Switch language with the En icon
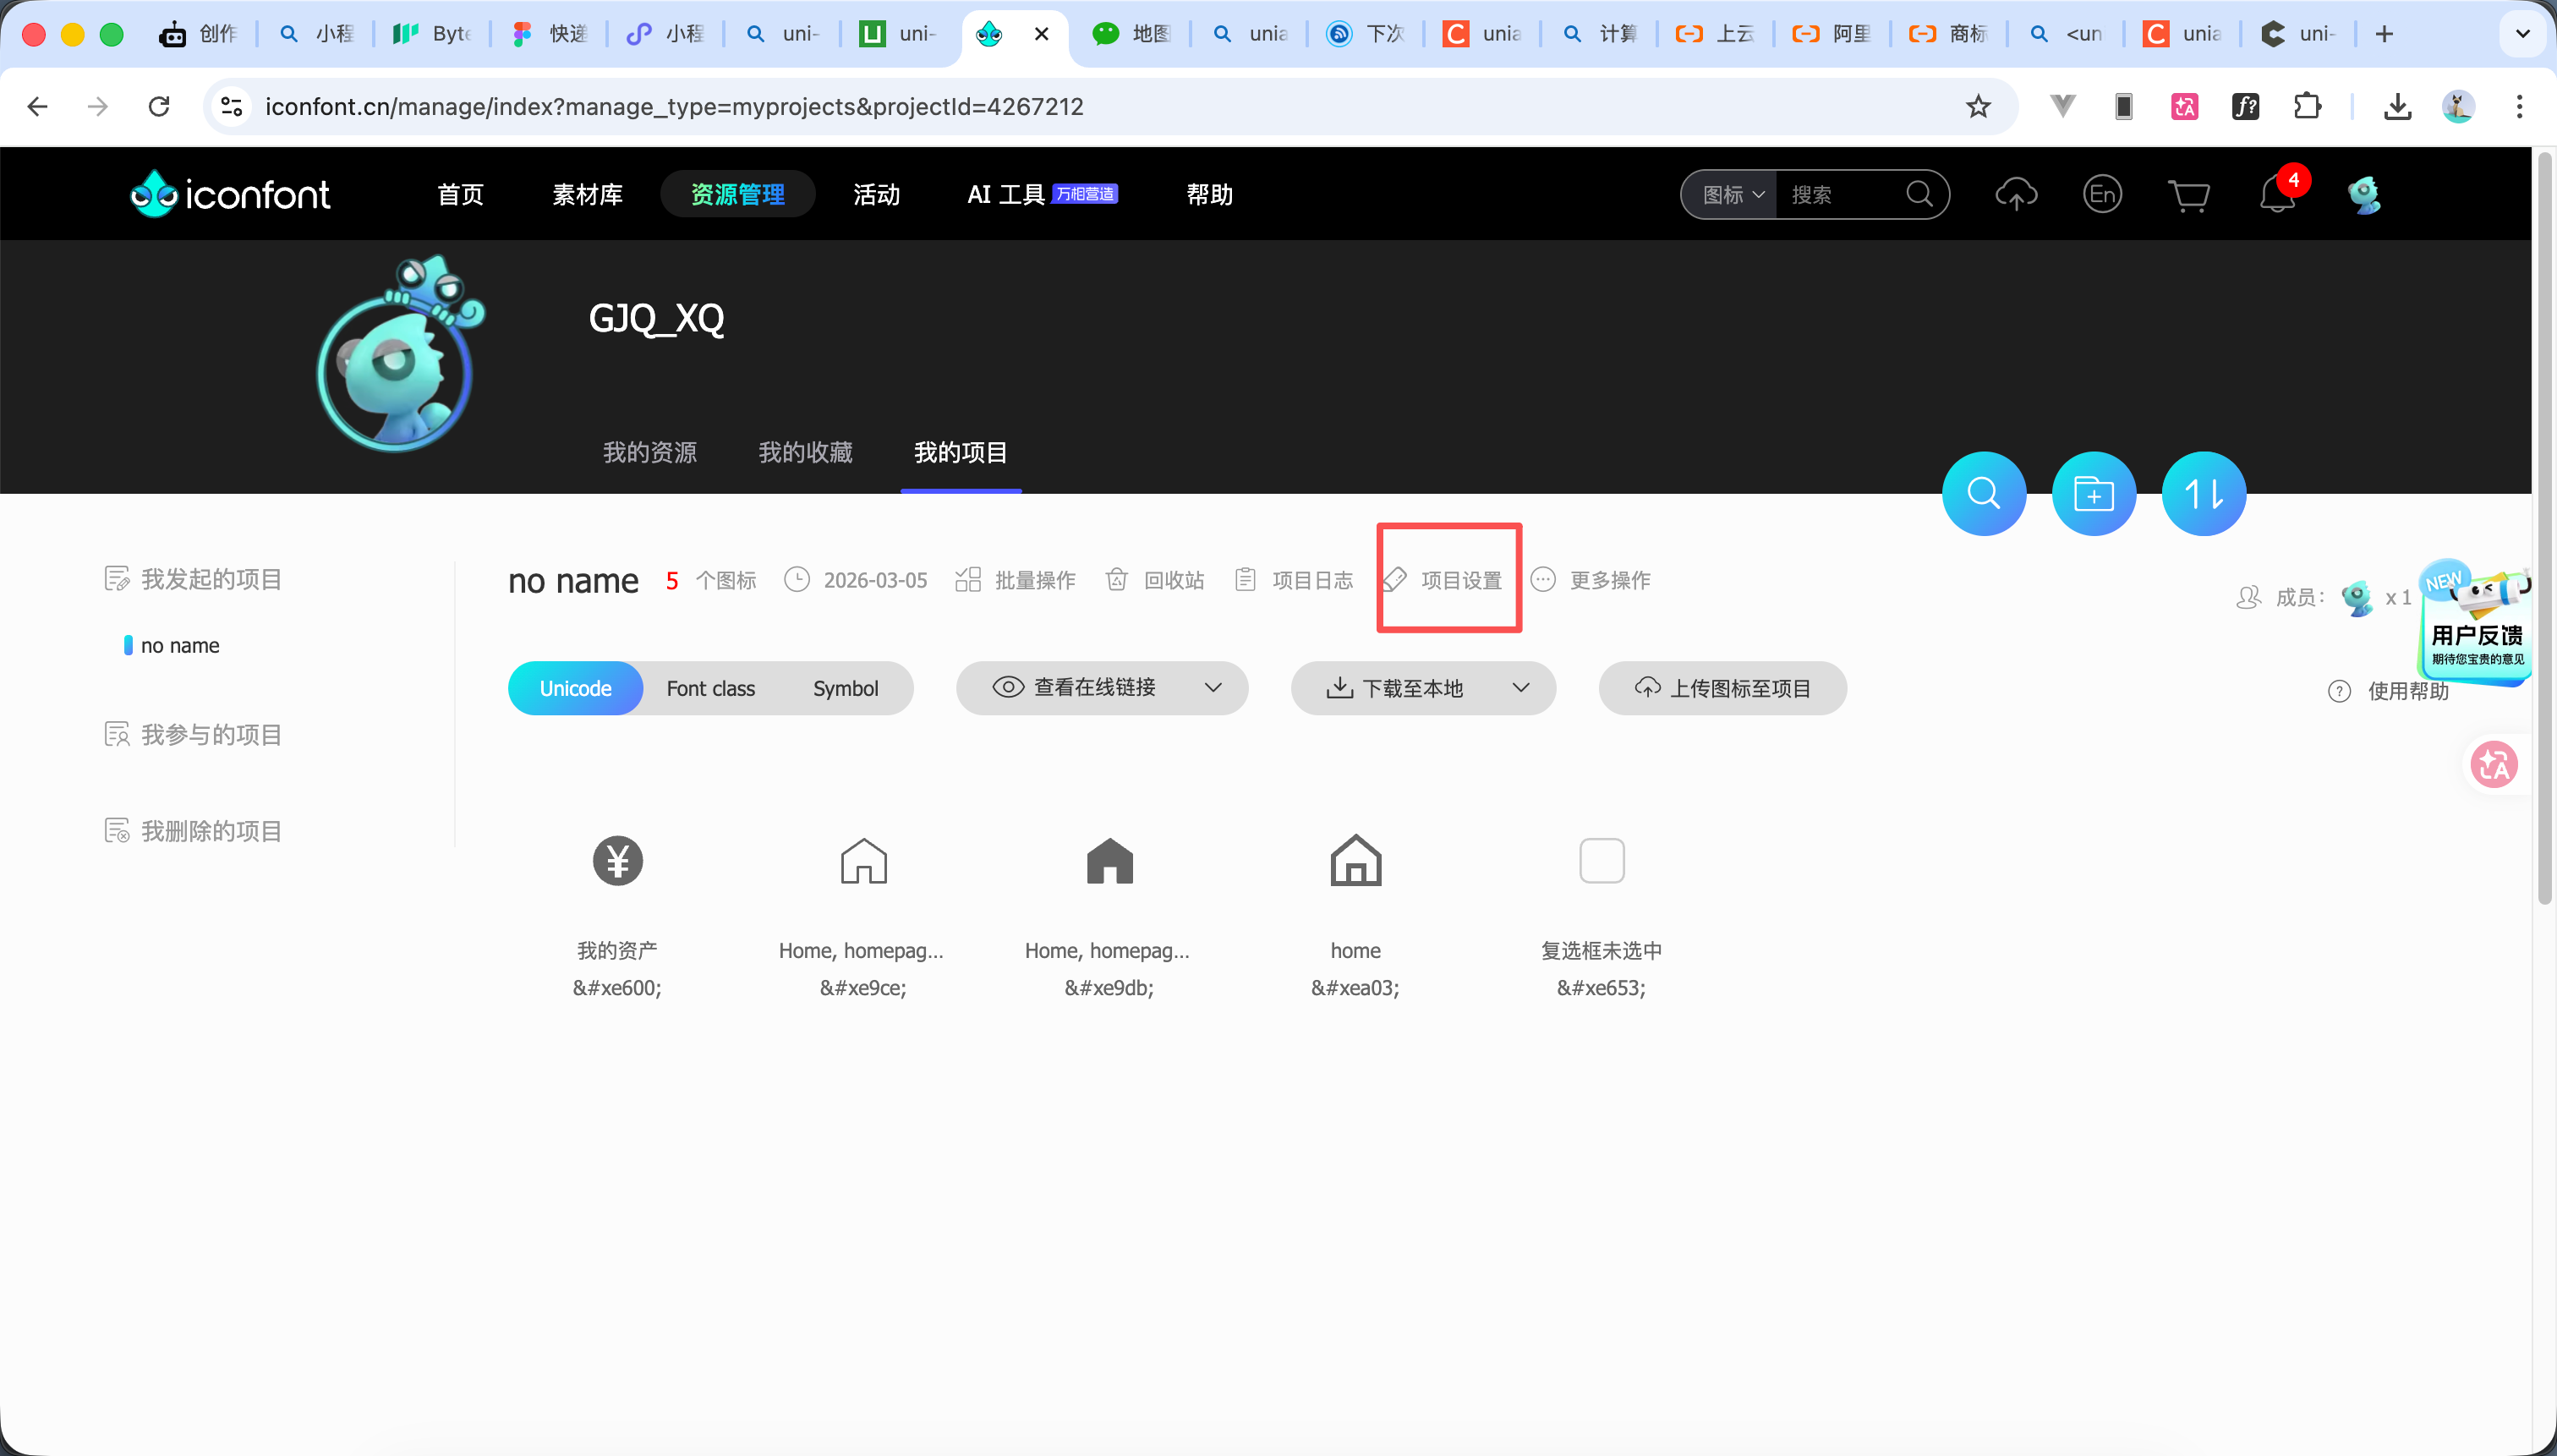 2102,194
